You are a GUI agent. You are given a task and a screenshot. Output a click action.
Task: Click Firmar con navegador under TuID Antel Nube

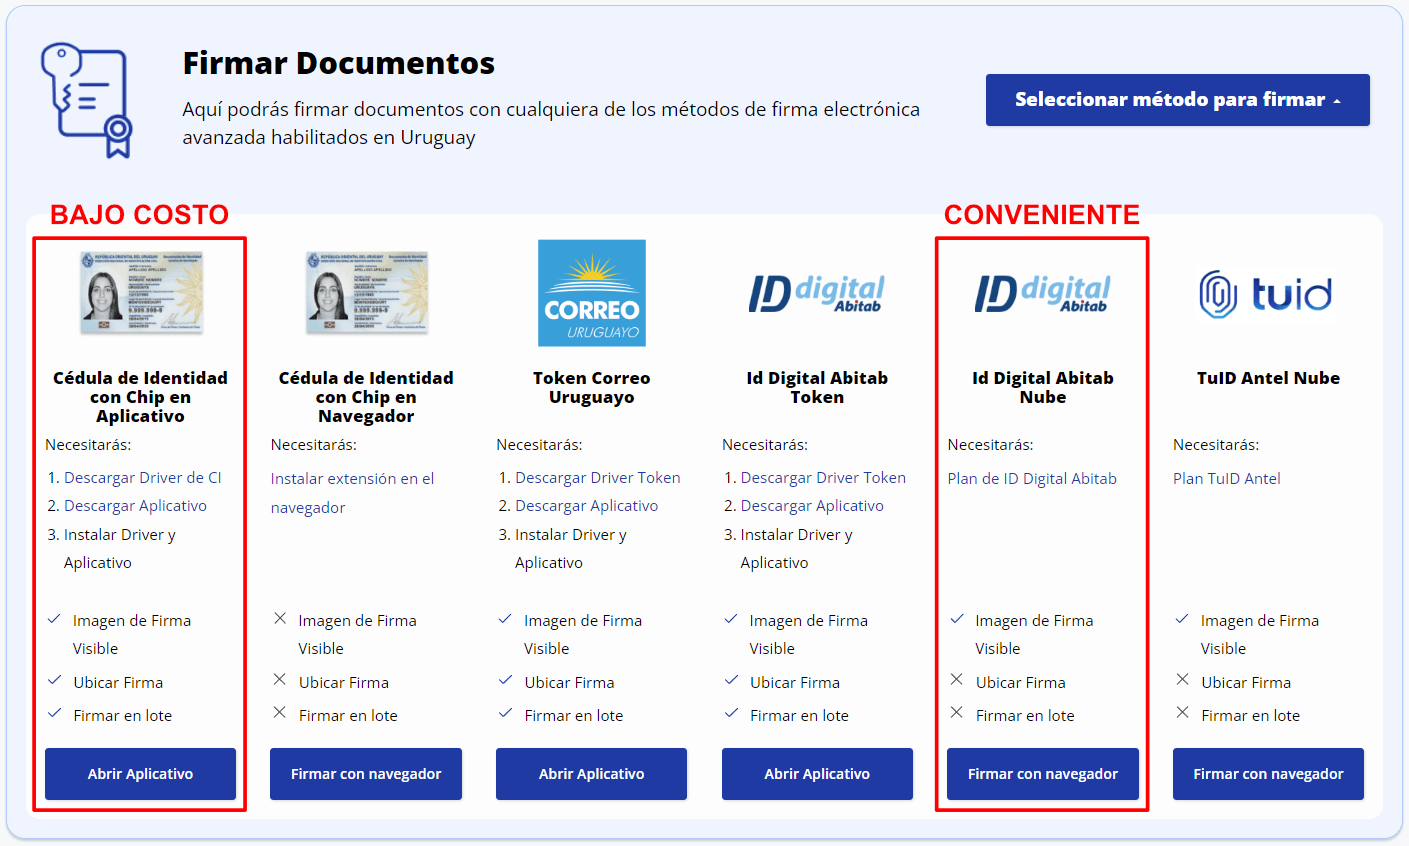pos(1268,774)
